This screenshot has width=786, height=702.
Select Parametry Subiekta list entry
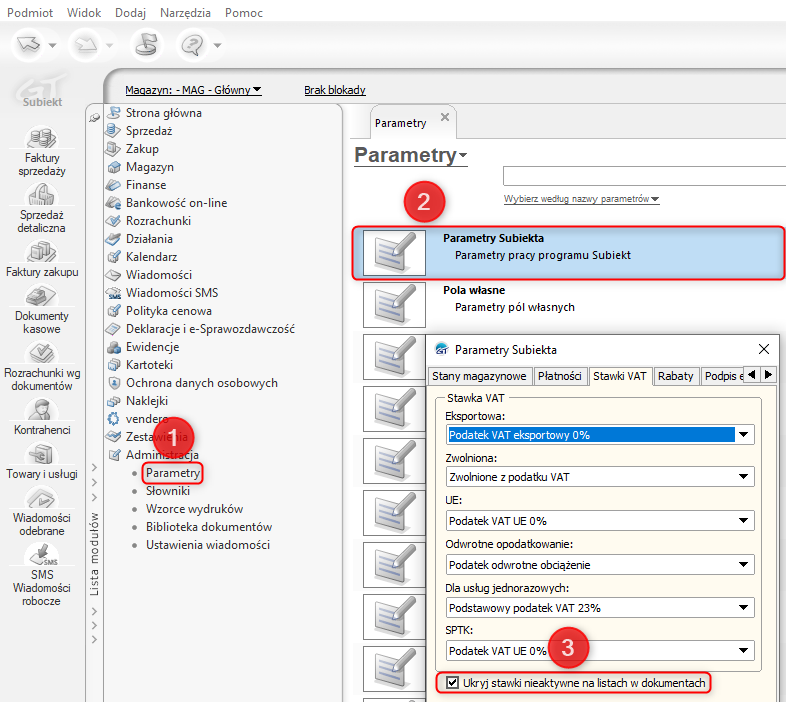(x=568, y=253)
